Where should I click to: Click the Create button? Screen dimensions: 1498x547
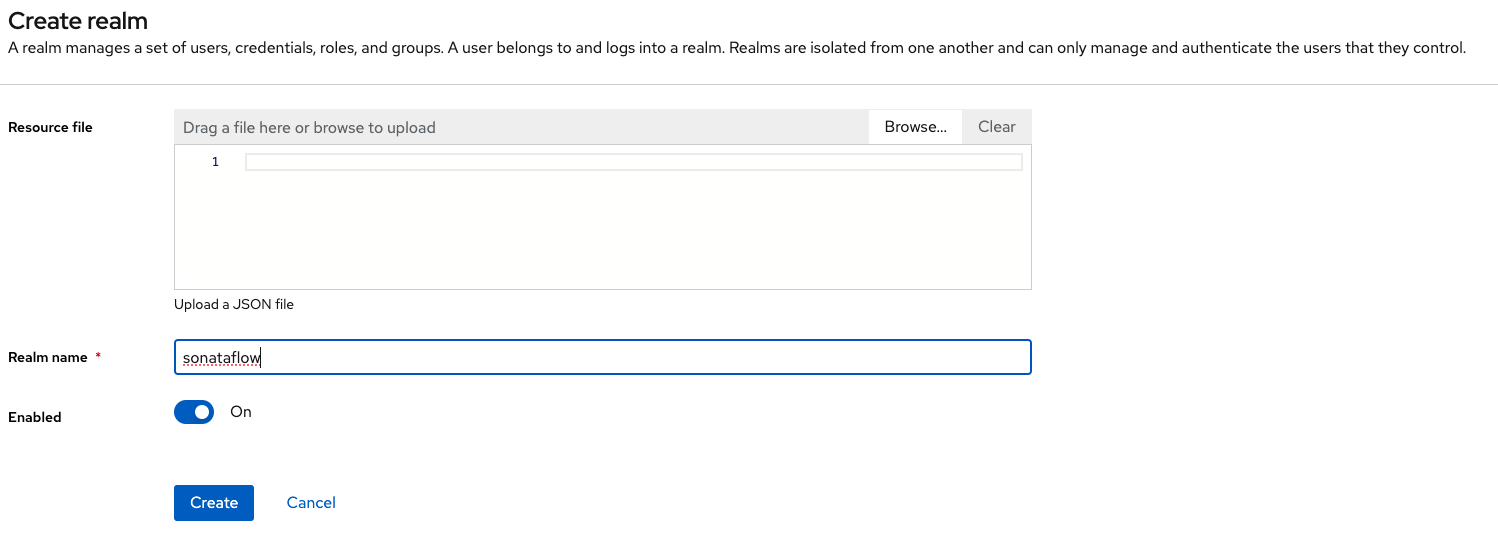point(214,503)
